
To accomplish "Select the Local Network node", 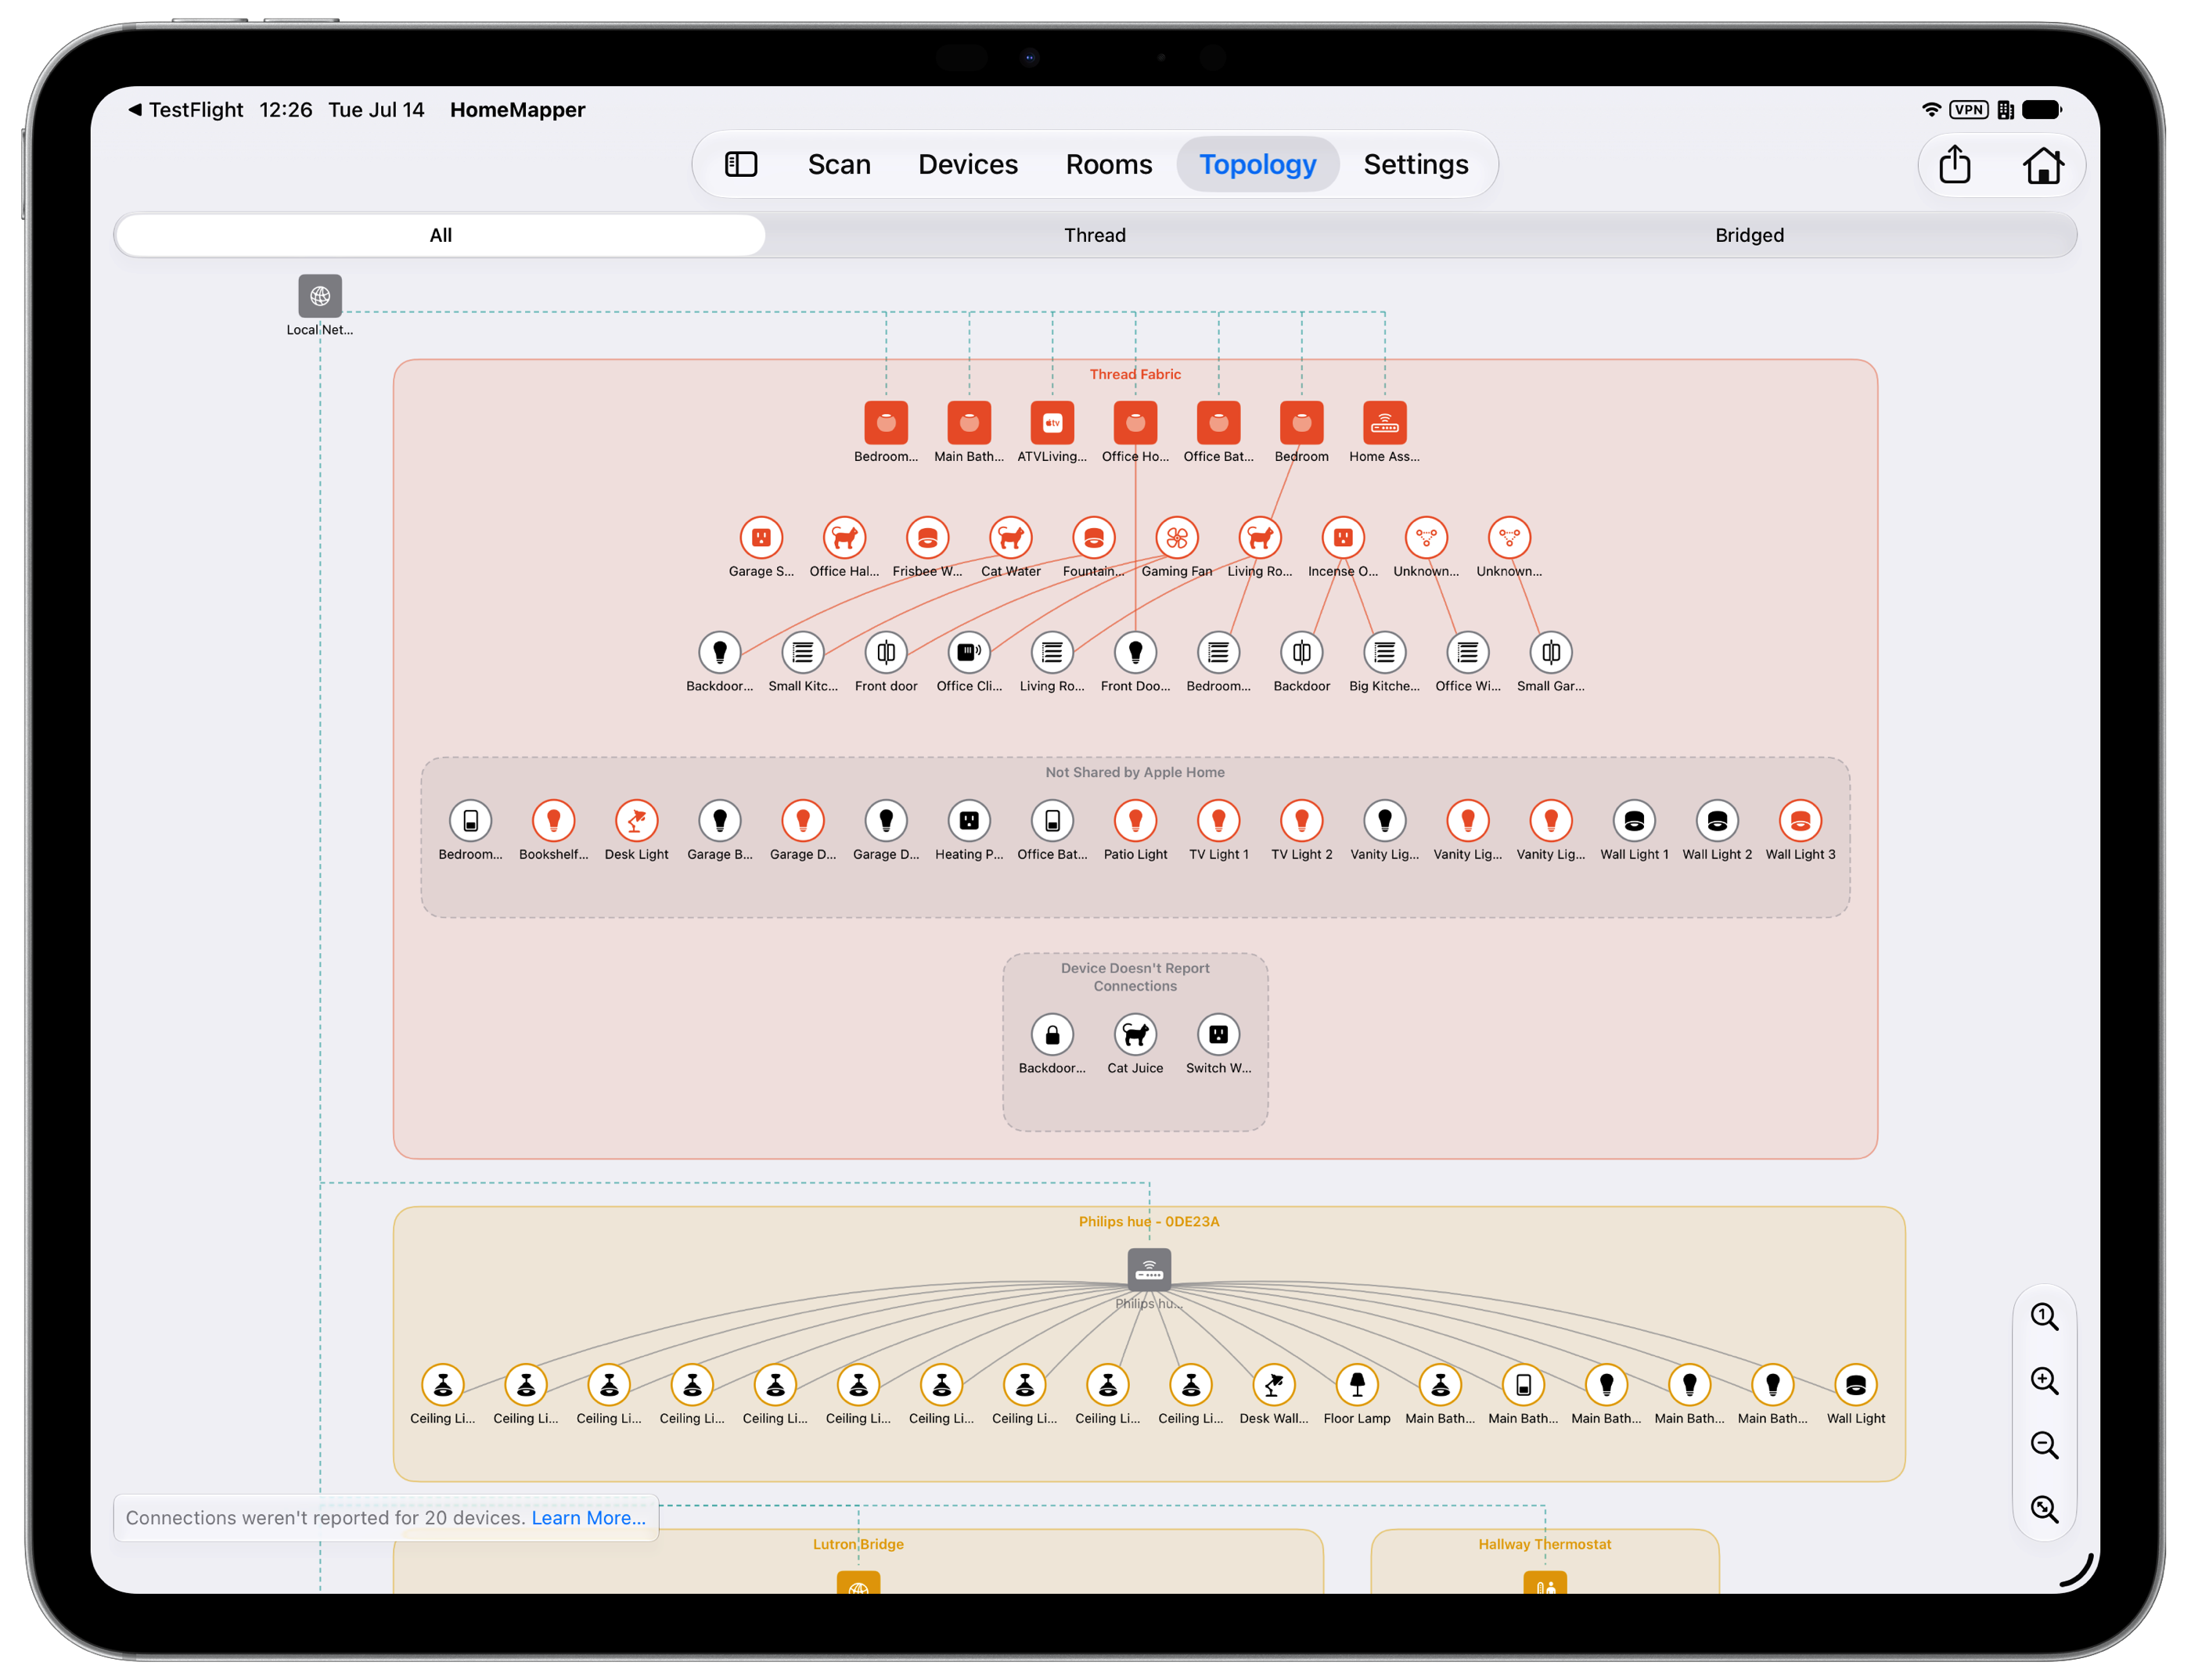I will click(x=320, y=296).
